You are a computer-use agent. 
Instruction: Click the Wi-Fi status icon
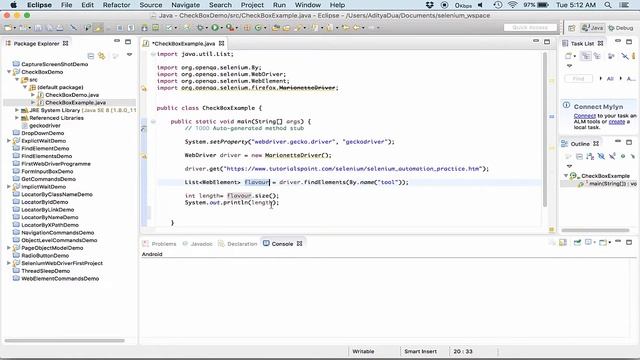click(513, 5)
